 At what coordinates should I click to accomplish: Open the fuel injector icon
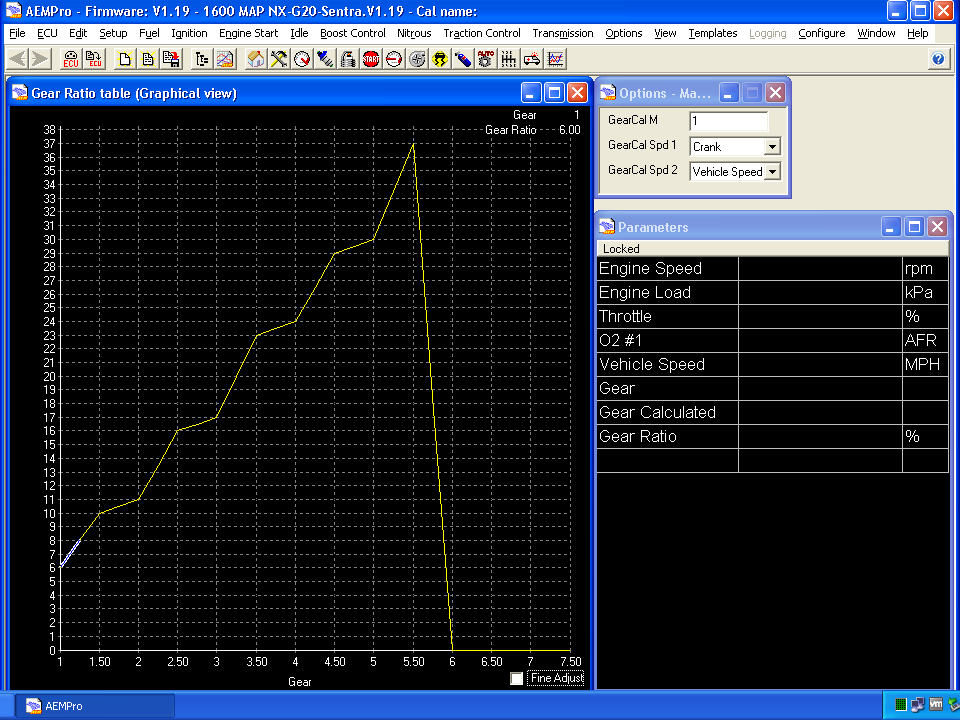click(x=324, y=59)
